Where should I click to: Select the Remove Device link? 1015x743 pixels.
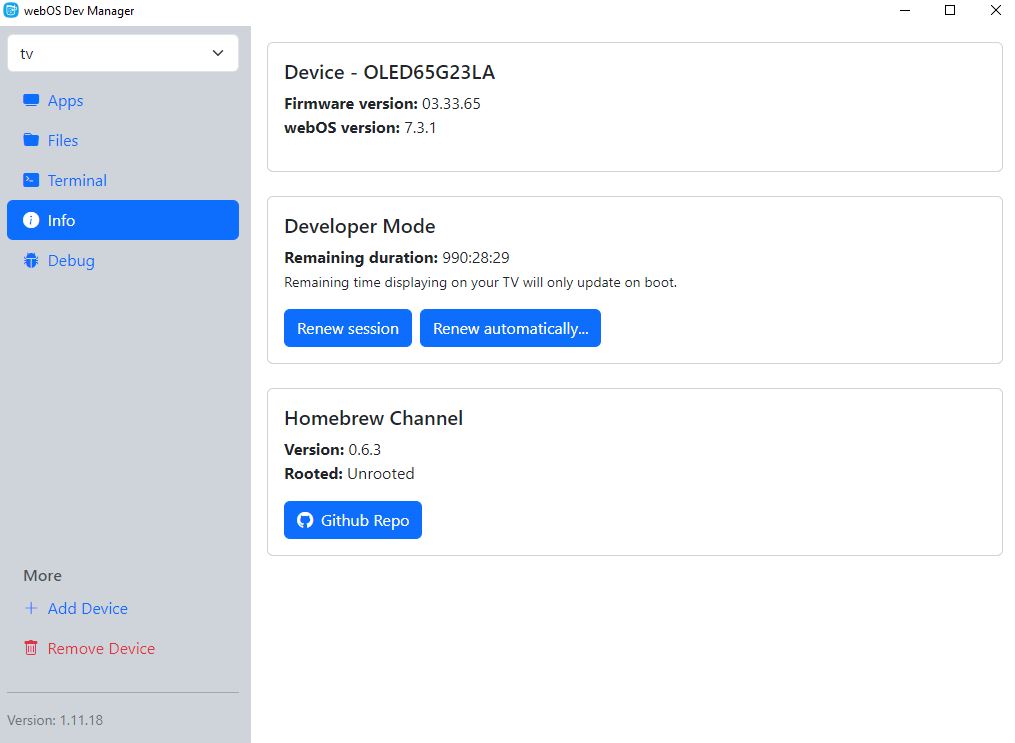(x=101, y=649)
